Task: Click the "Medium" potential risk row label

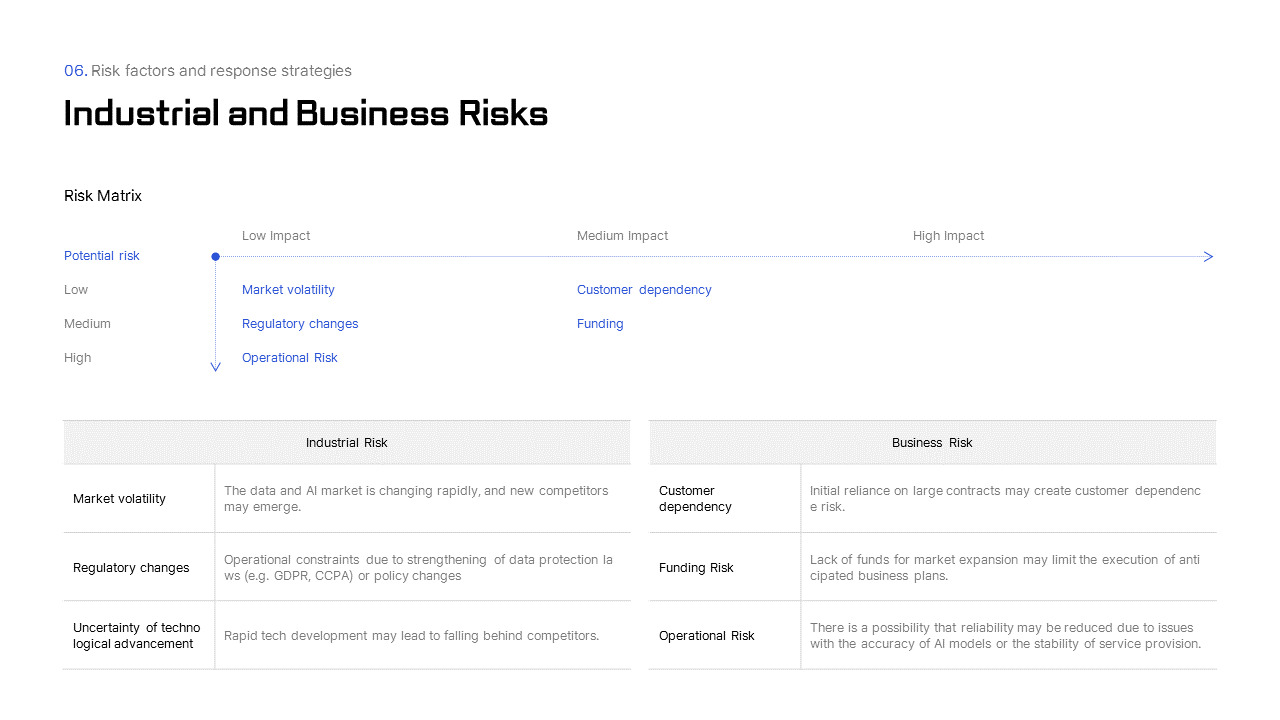Action: [87, 324]
